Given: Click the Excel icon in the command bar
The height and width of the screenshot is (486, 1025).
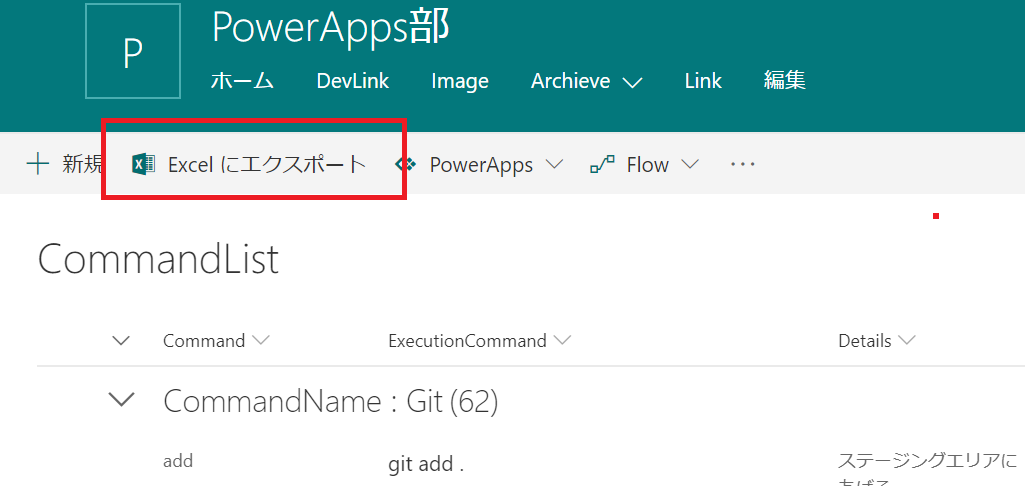Looking at the screenshot, I should (x=143, y=164).
